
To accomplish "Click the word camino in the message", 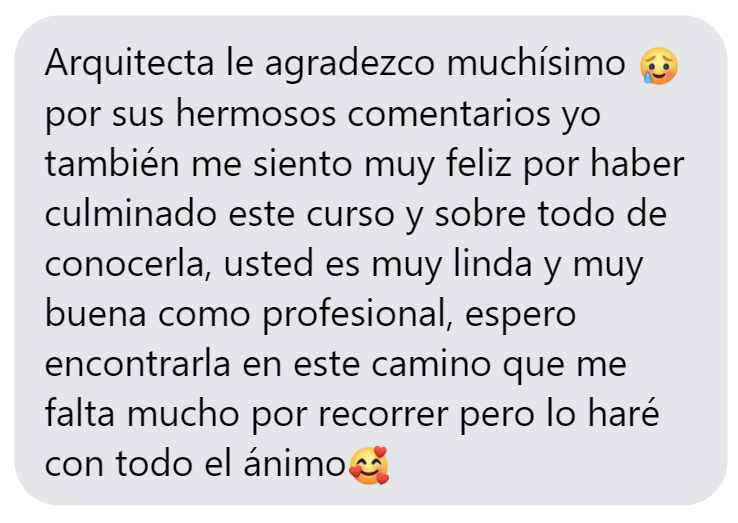I will point(431,364).
